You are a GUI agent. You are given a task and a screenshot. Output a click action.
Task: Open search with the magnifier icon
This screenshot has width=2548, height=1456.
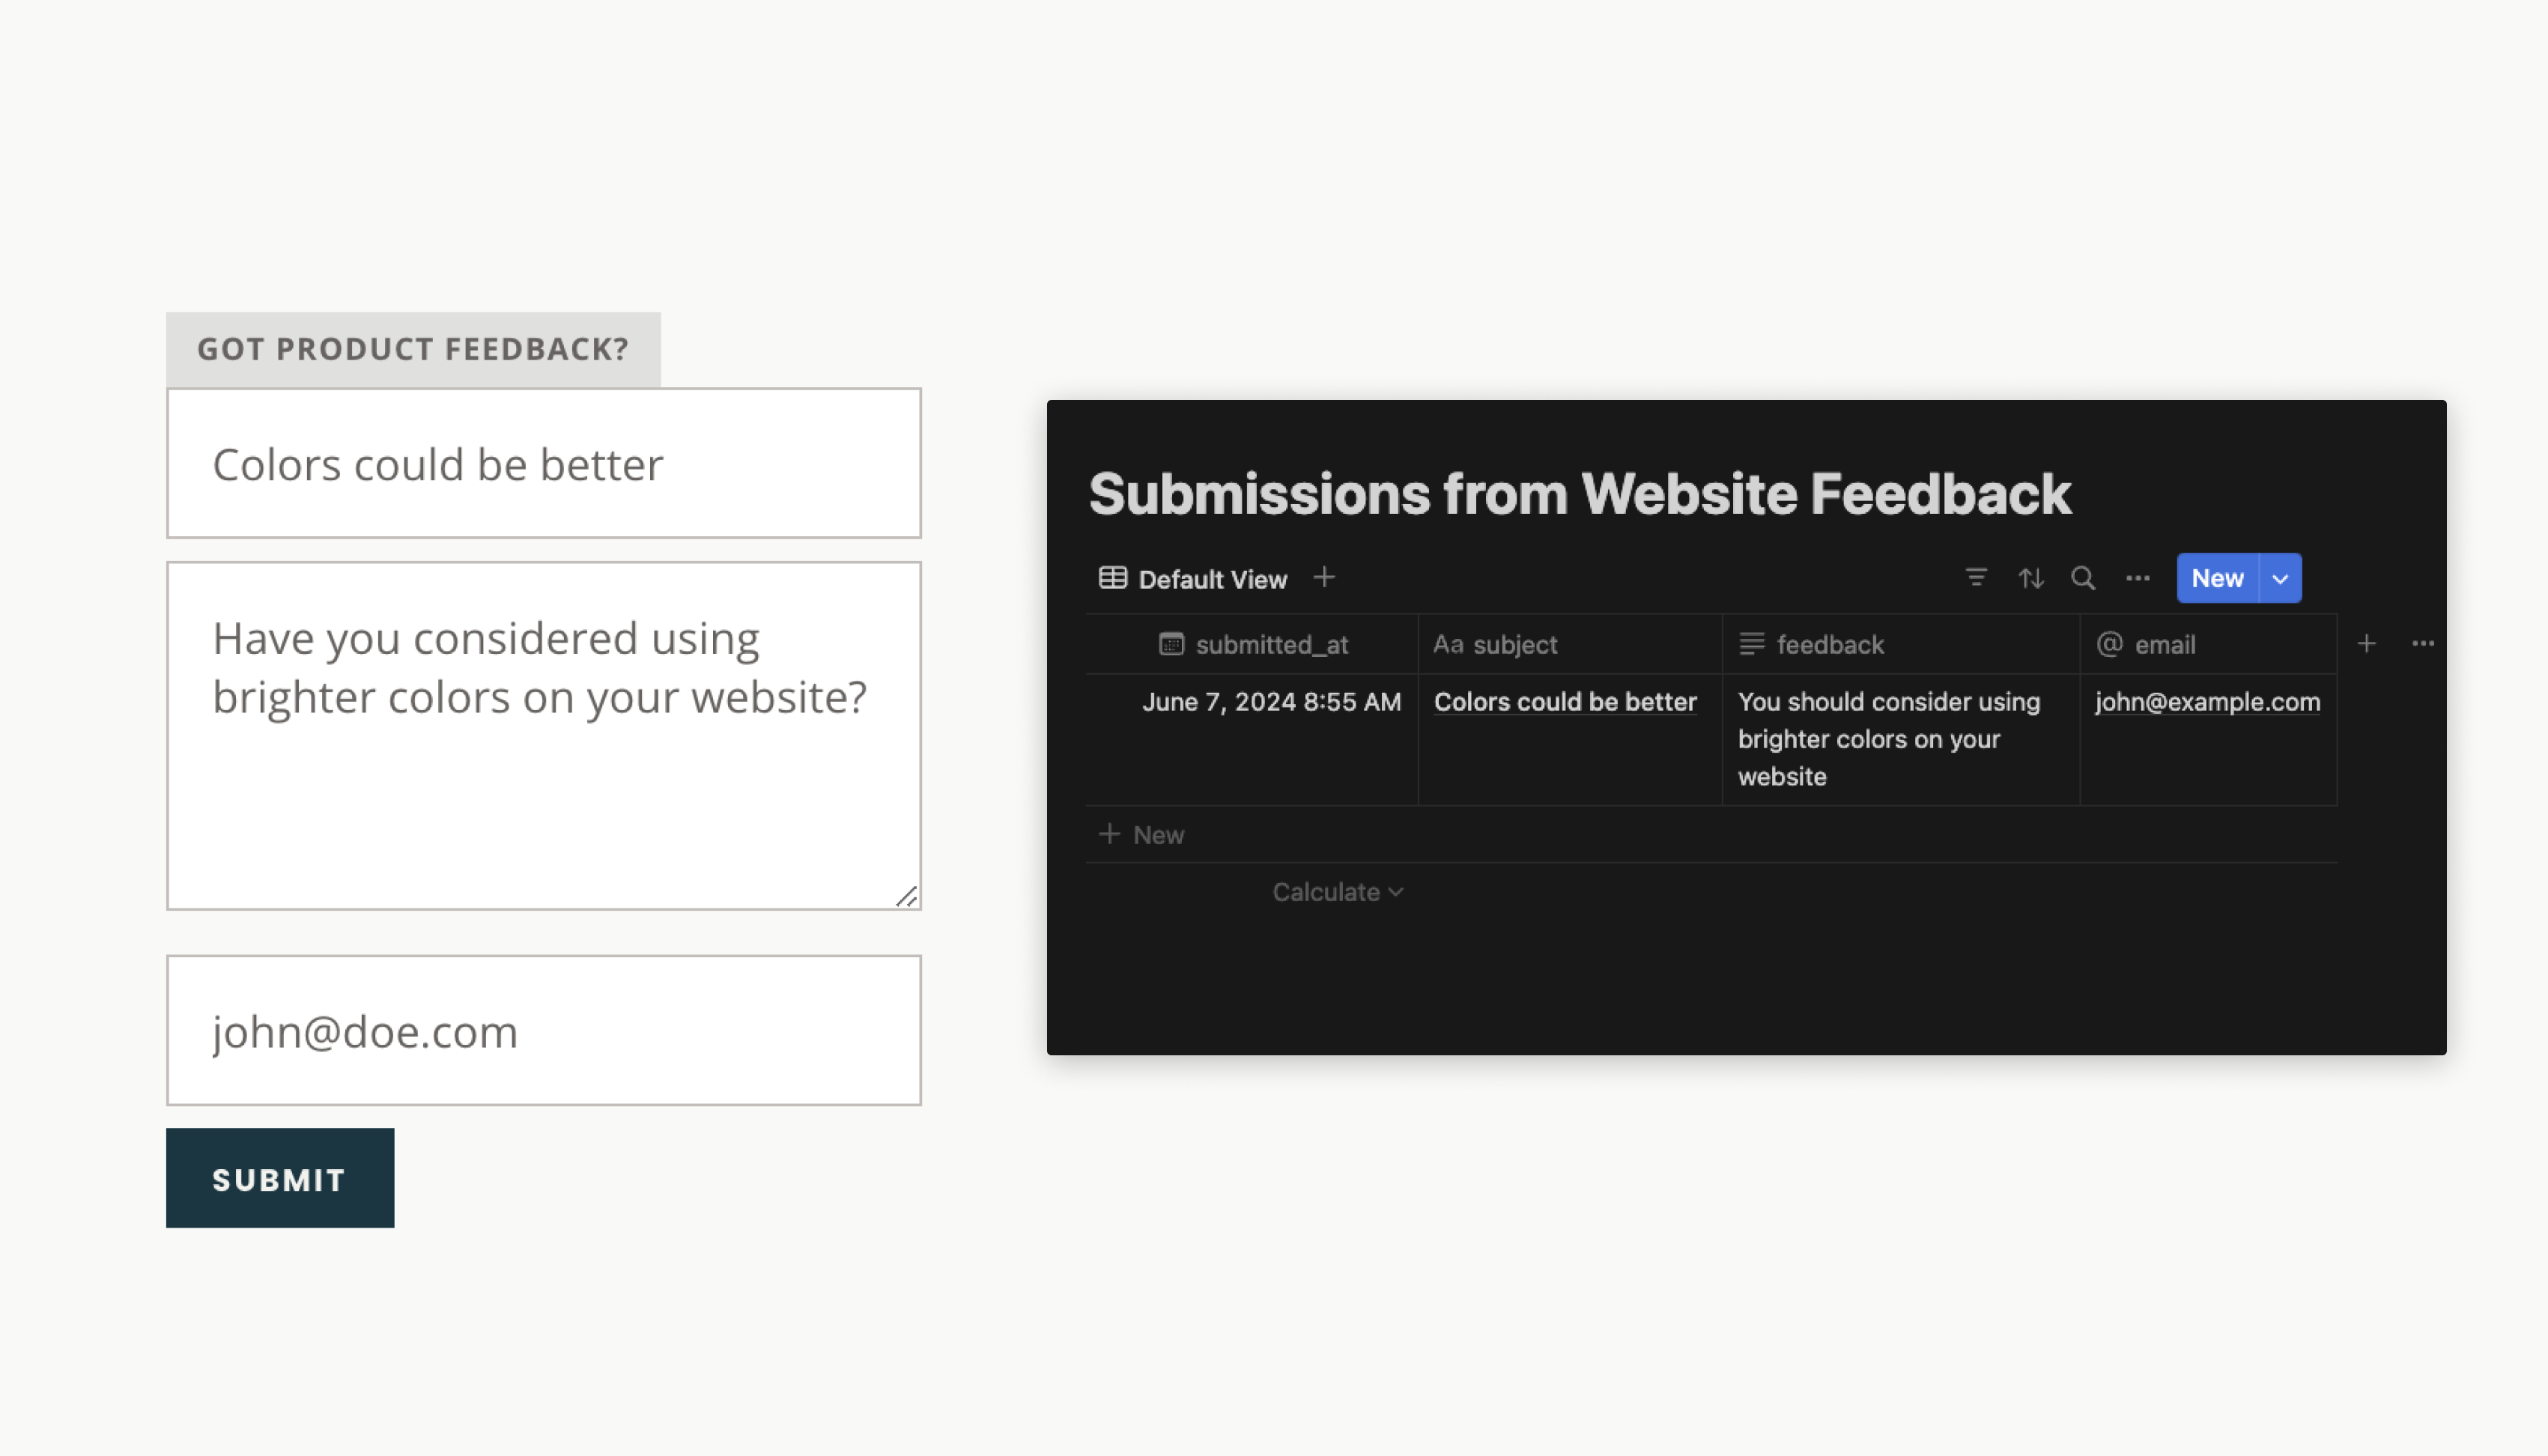[x=2083, y=578]
